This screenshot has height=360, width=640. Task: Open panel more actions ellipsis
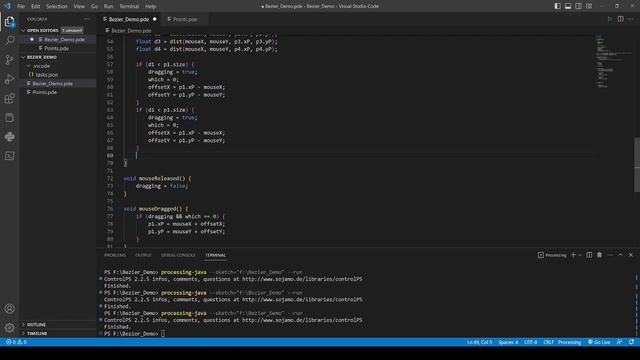pyautogui.click(x=610, y=255)
